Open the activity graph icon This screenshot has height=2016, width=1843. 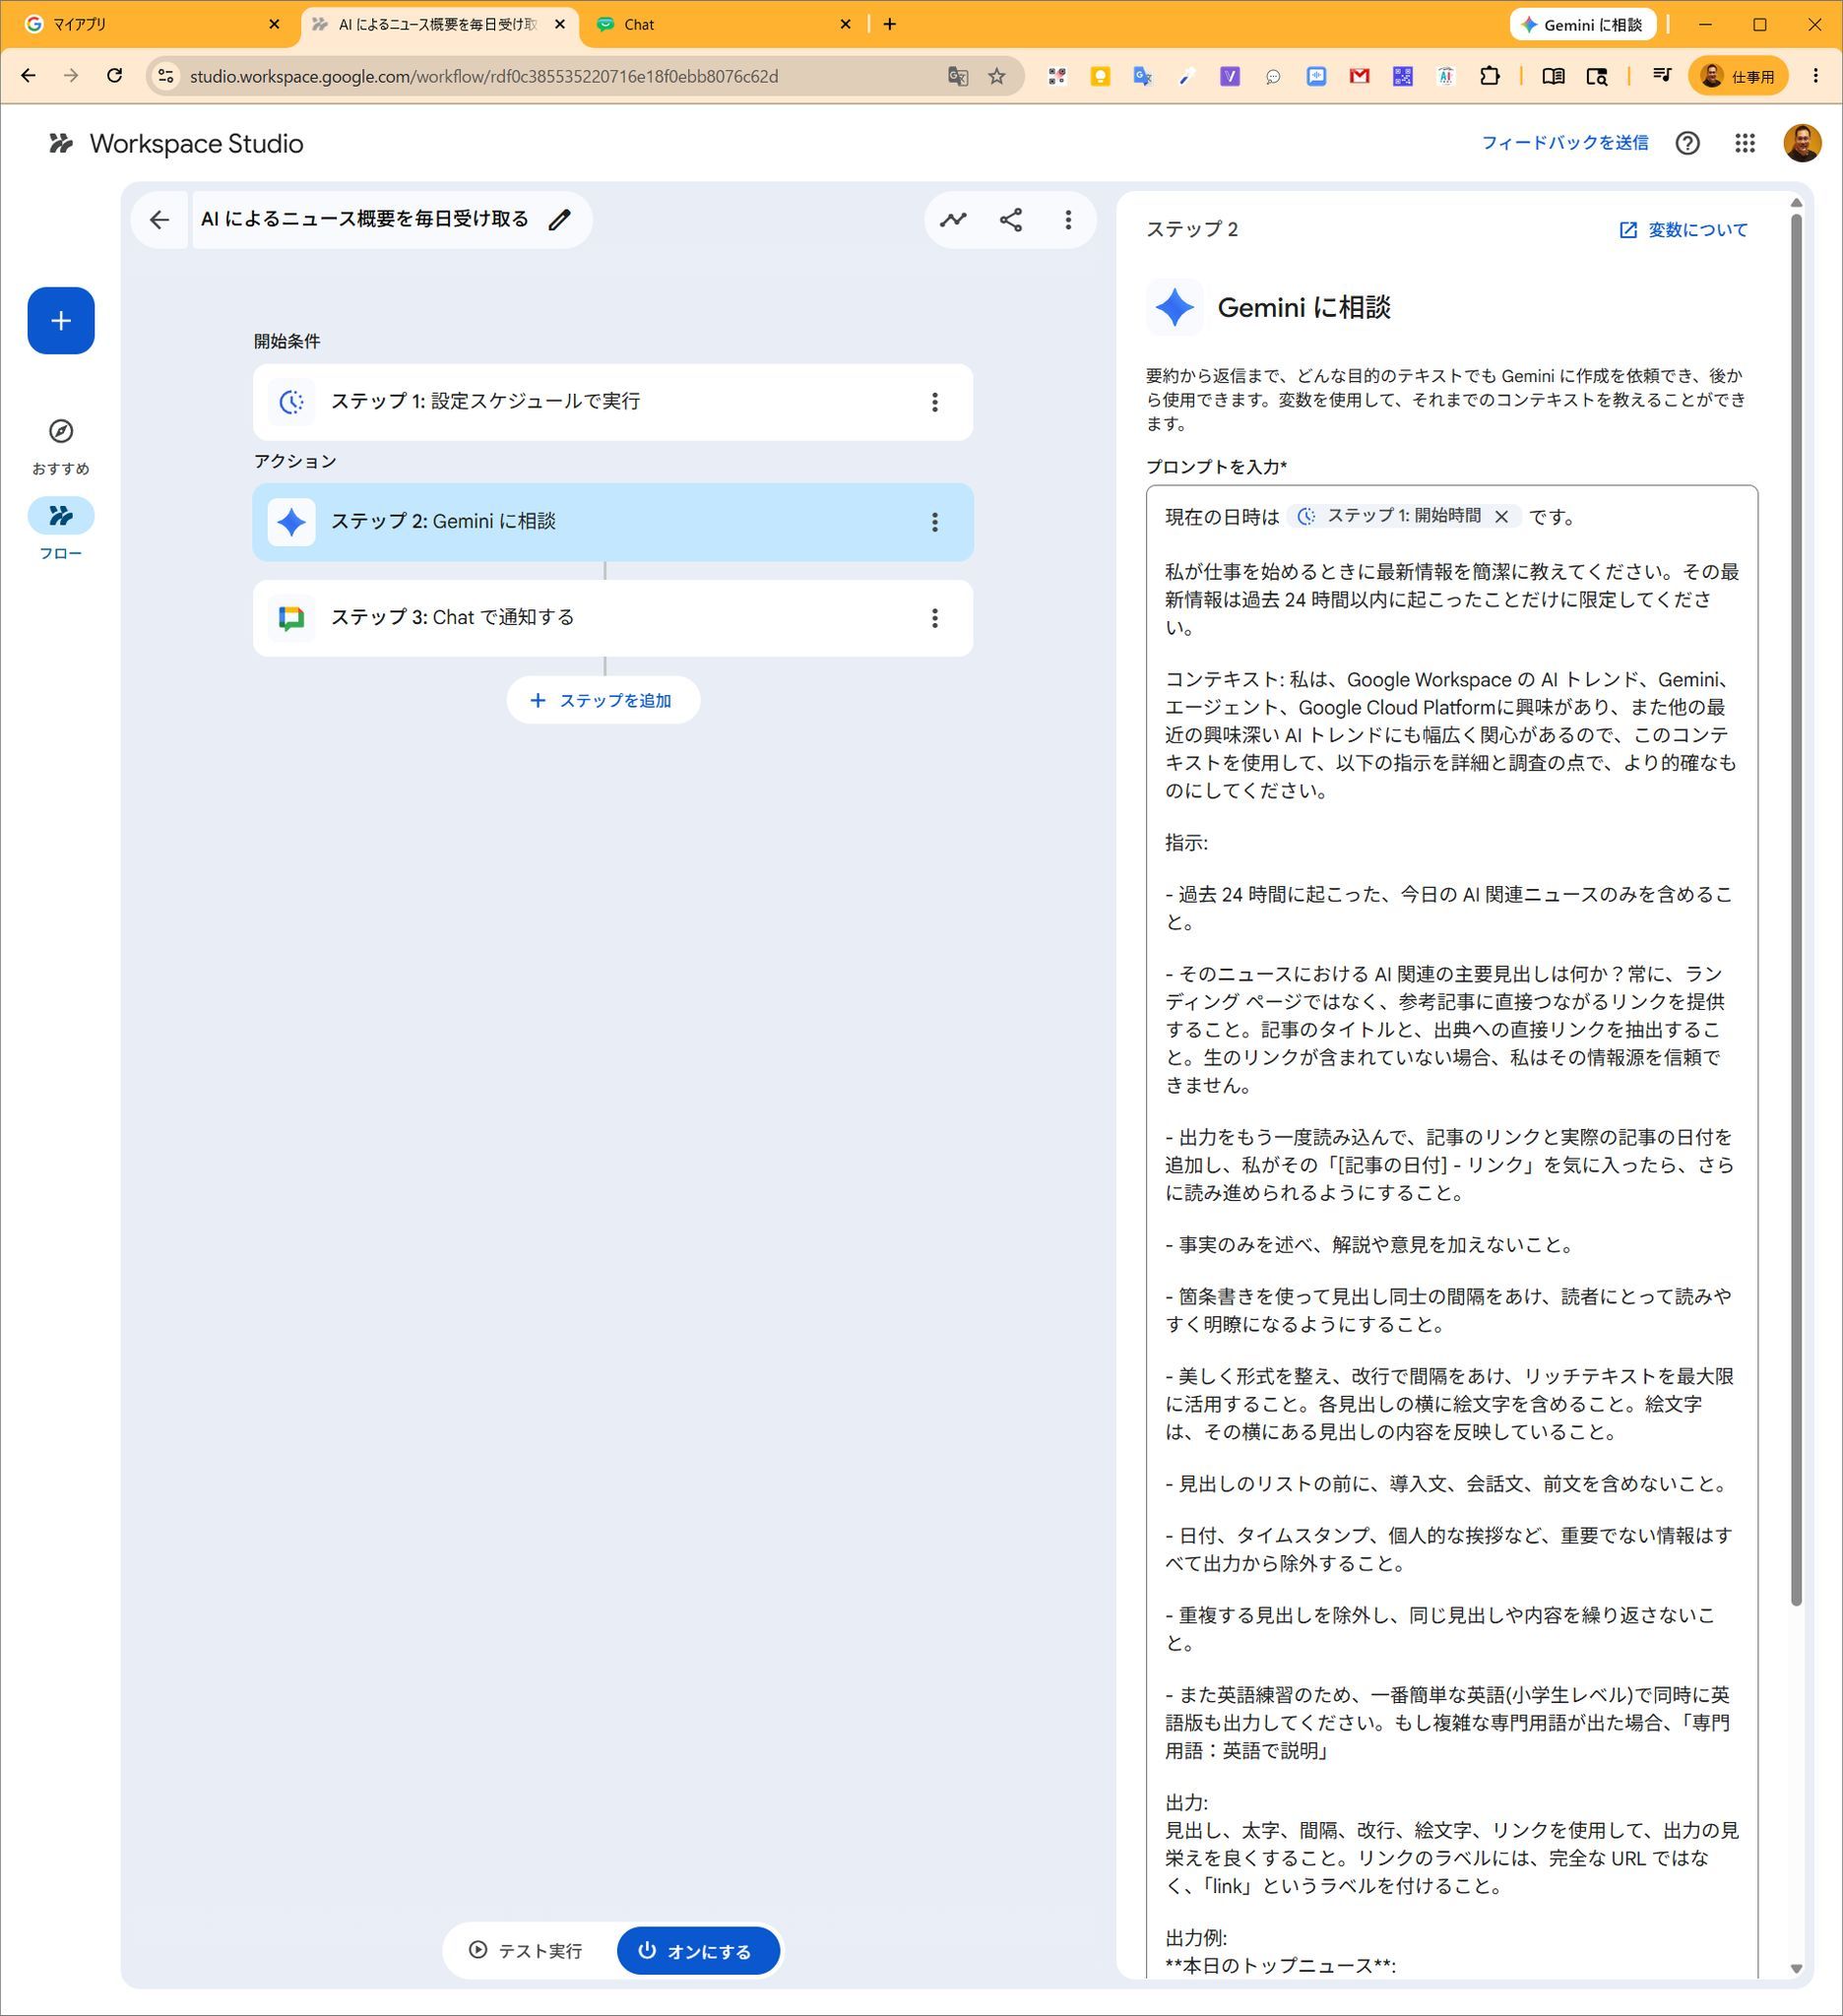tap(953, 220)
